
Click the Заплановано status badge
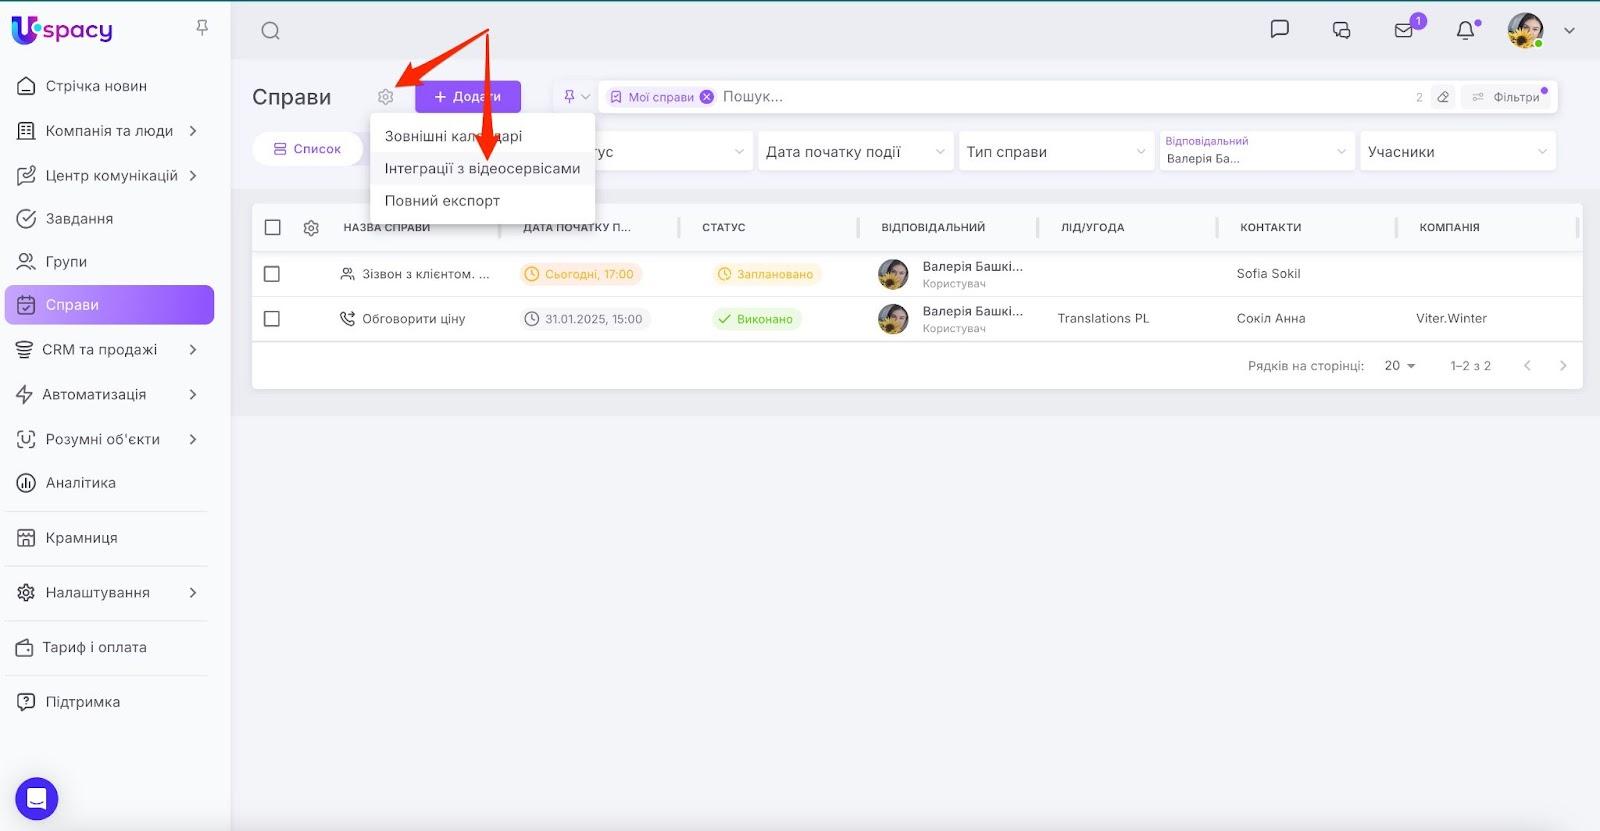(x=766, y=274)
